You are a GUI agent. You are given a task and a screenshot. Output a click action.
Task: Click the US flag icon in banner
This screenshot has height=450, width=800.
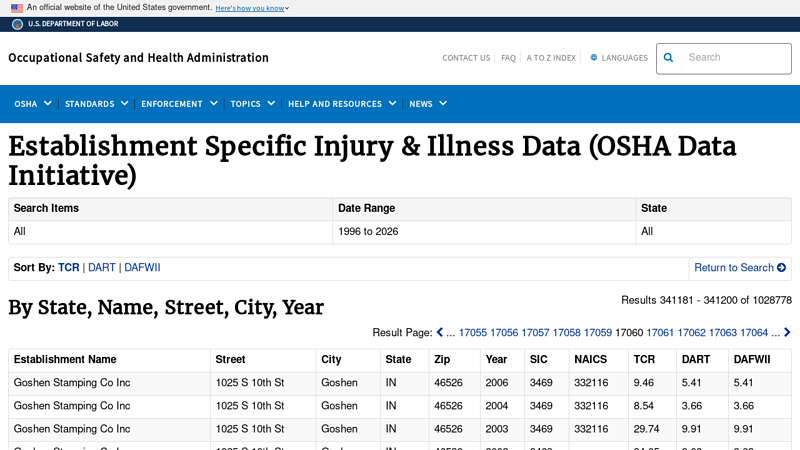point(17,8)
